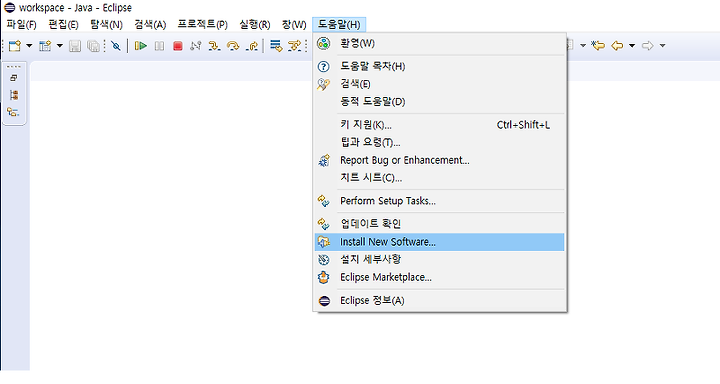Viewport: 720px width, 384px height.
Task: Select 도움말 목차(H) menu entry
Action: pyautogui.click(x=439, y=67)
